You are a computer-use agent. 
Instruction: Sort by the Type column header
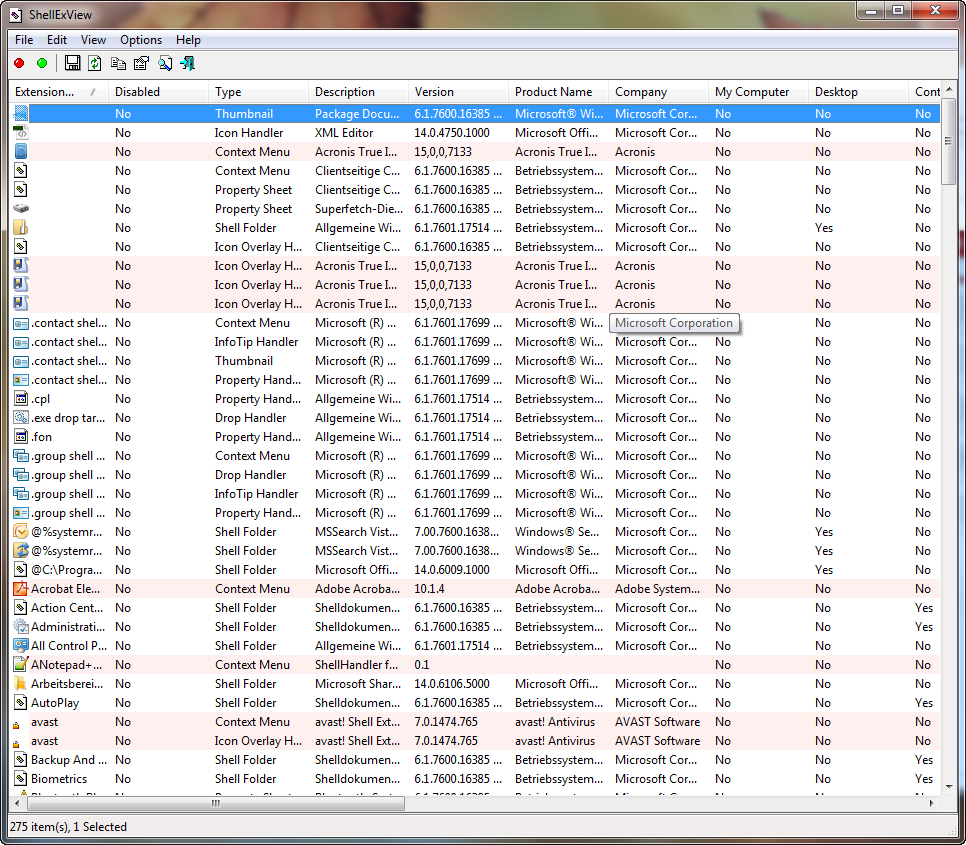(x=258, y=92)
